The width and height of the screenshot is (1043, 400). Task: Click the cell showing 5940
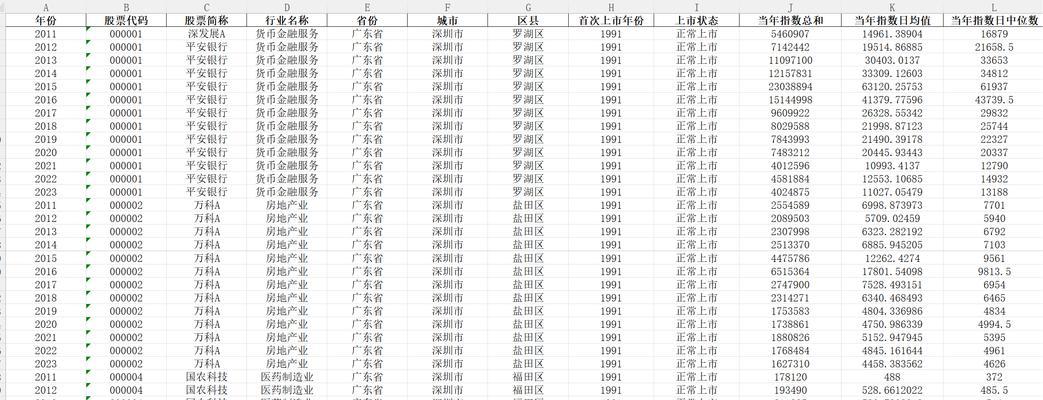pyautogui.click(x=993, y=218)
